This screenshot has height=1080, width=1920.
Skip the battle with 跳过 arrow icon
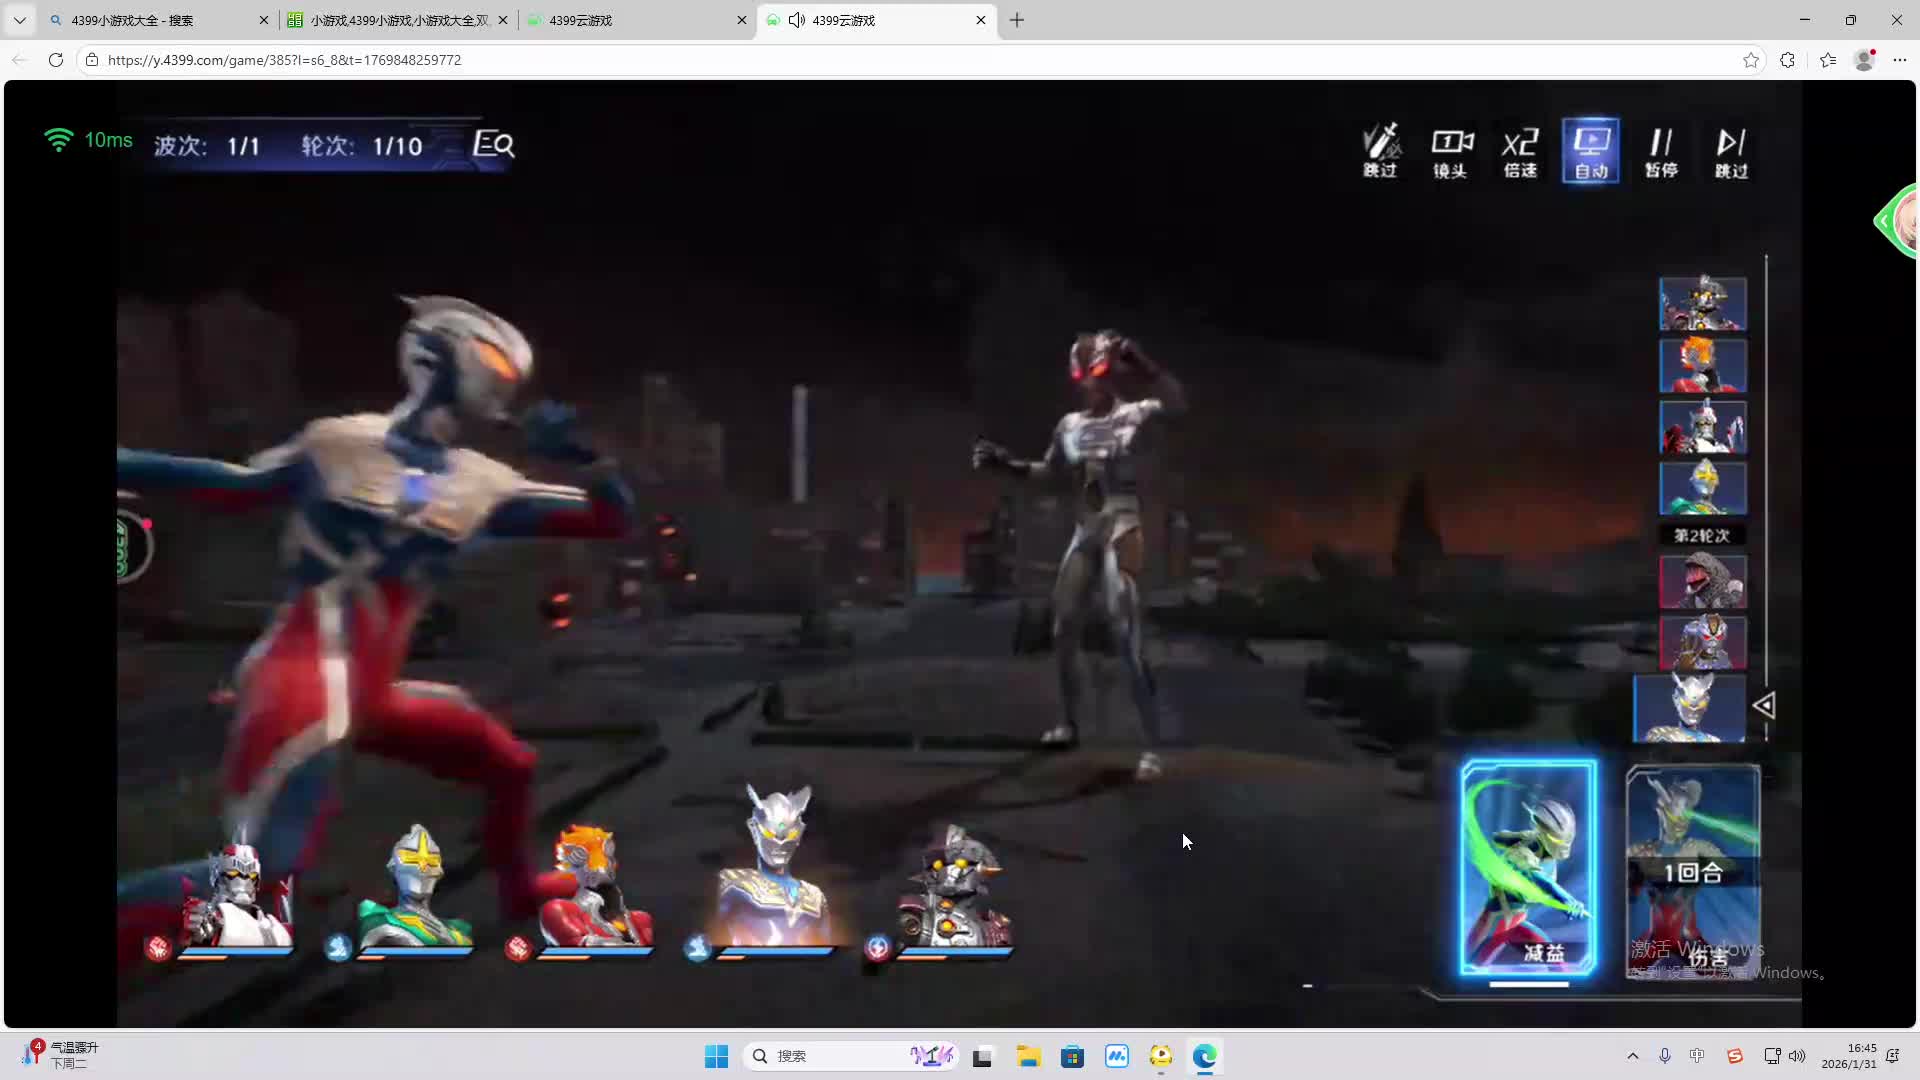(1731, 151)
